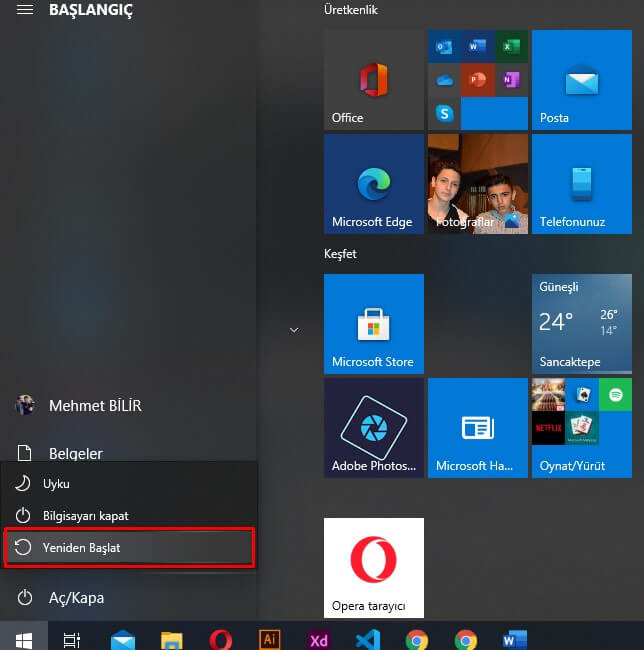Image resolution: width=644 pixels, height=650 pixels.
Task: Launch Word from the taskbar
Action: coord(514,640)
